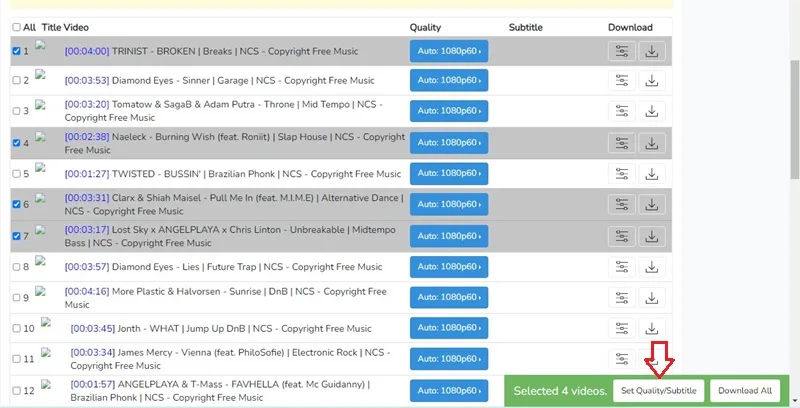Screen dimensions: 800x408
Task: Uncheck video 4 Burning Wish checkbox
Action: tap(16, 143)
